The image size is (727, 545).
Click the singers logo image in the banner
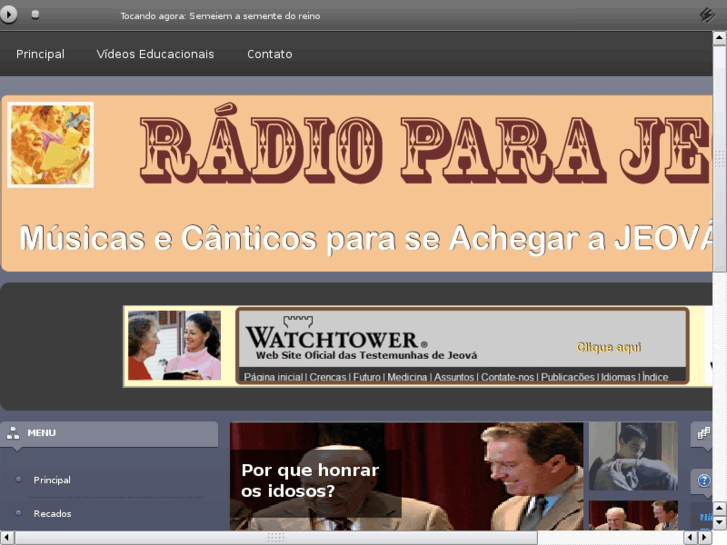point(51,145)
